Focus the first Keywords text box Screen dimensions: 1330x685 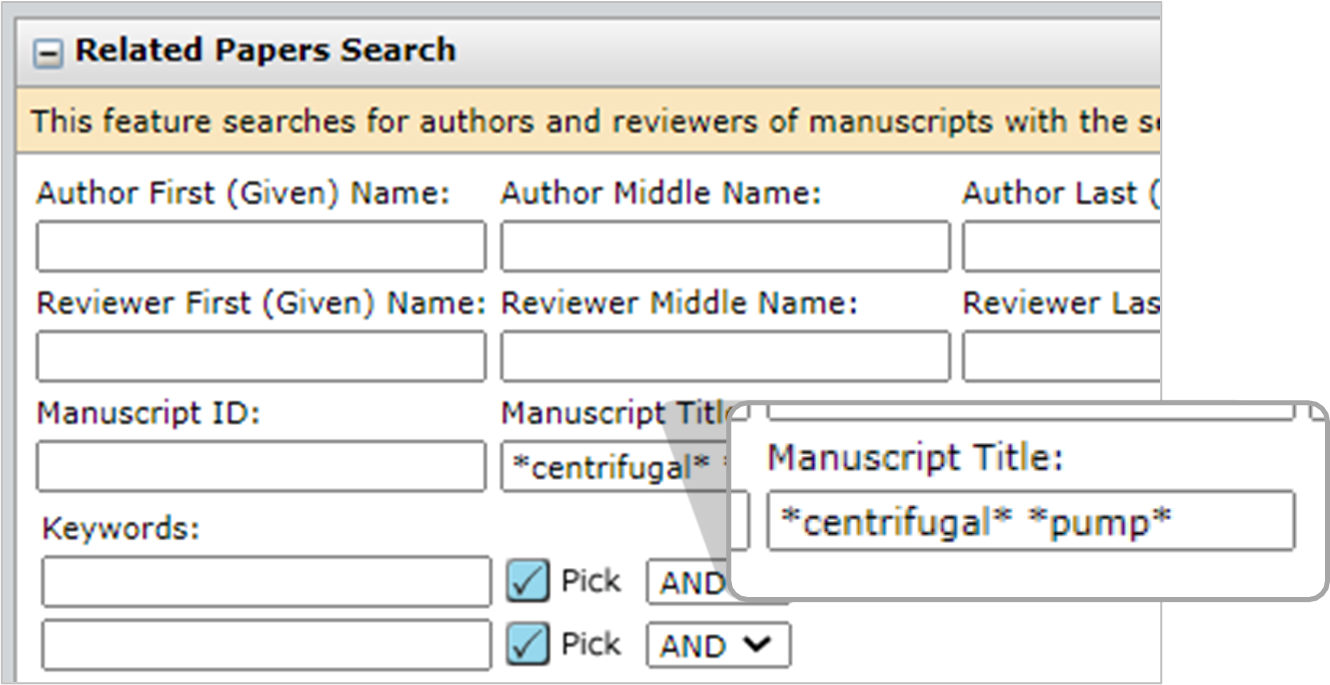click(266, 582)
